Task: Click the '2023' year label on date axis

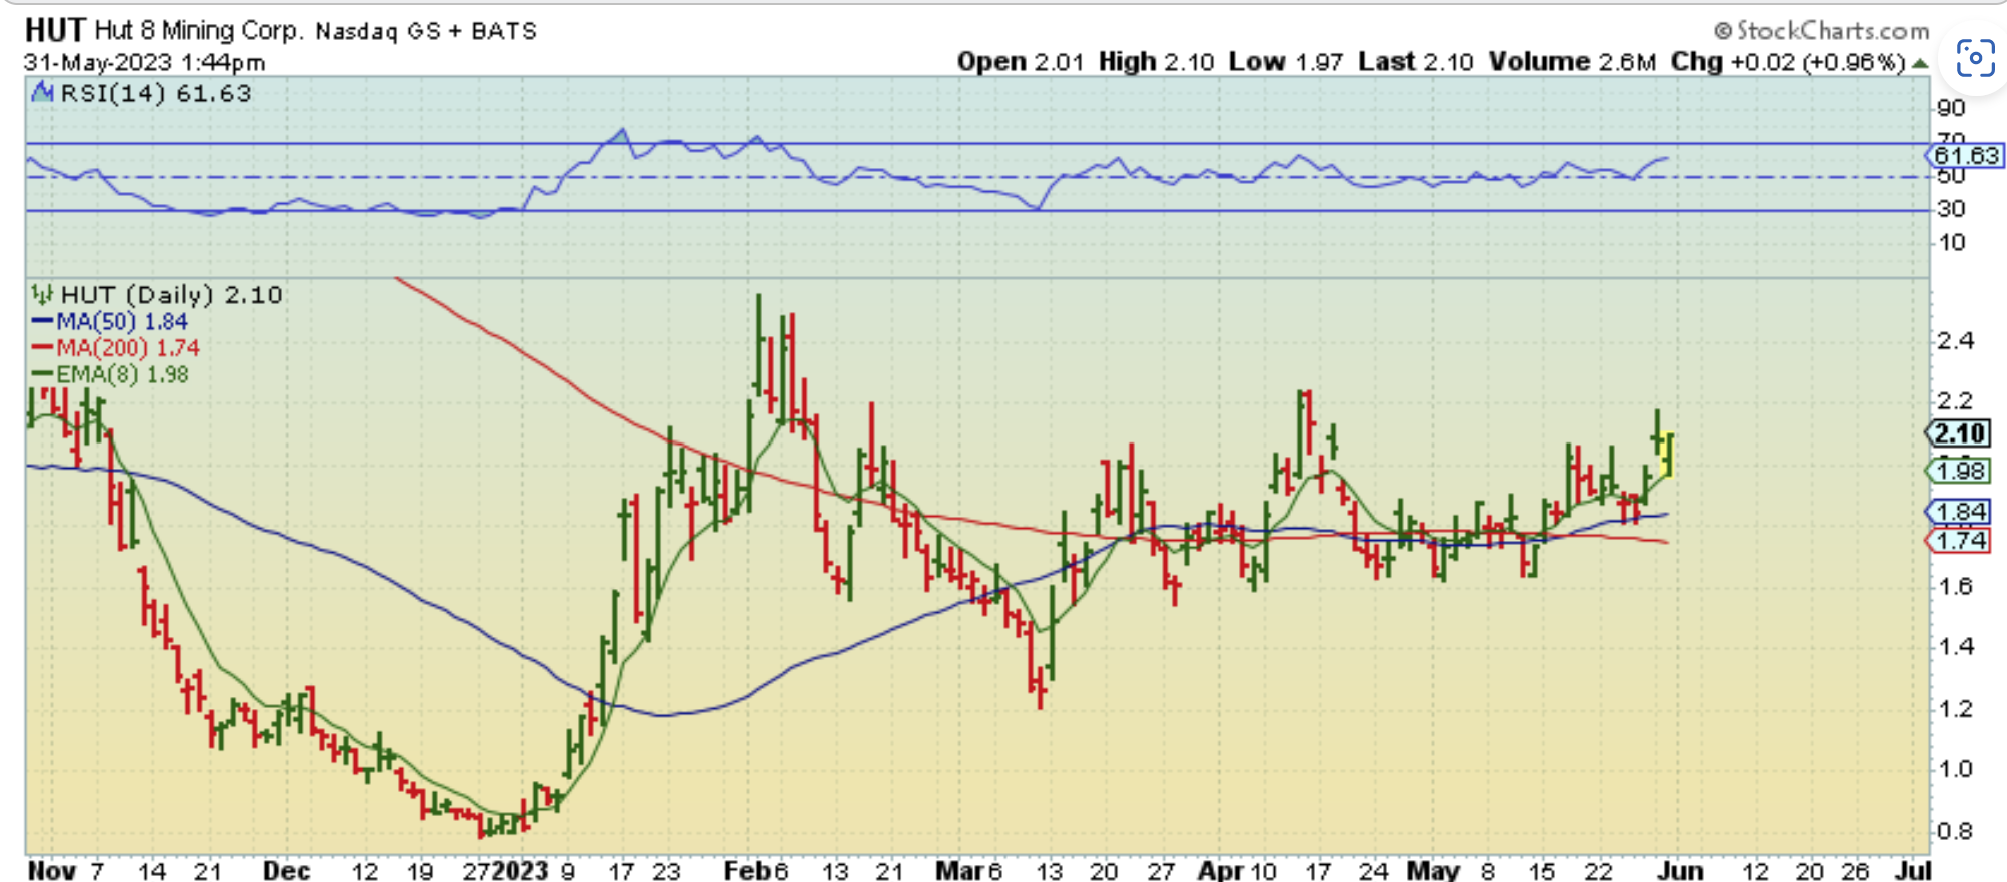Action: (x=520, y=870)
